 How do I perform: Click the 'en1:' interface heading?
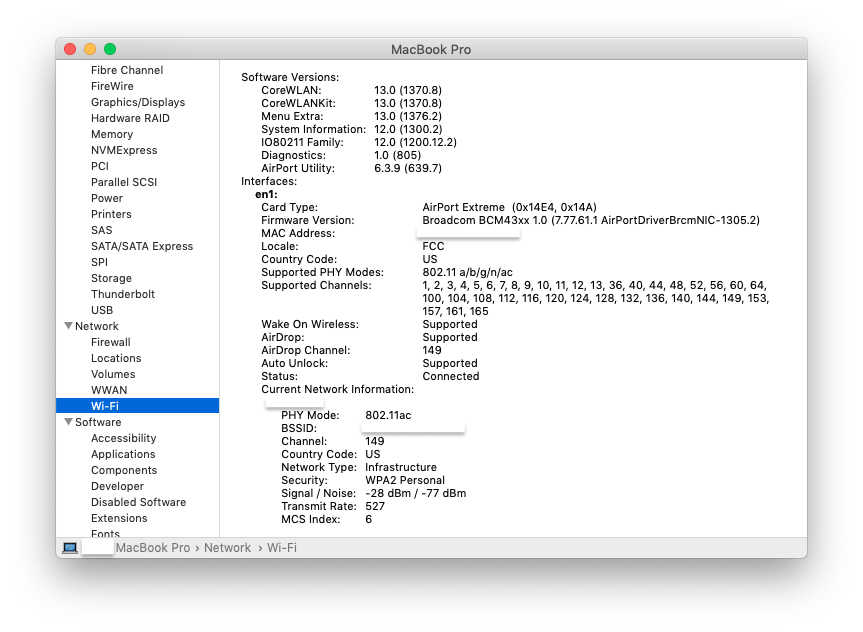[x=266, y=194]
